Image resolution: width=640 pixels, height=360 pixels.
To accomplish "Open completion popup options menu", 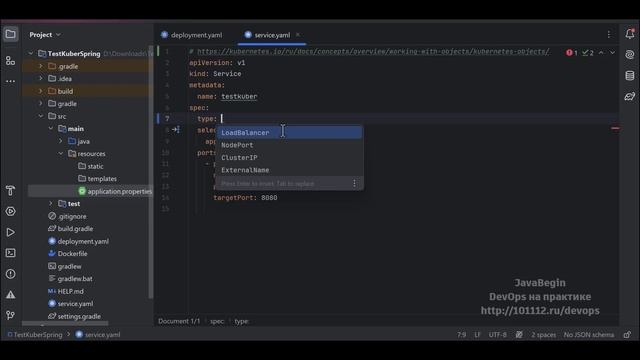I will coord(354,183).
